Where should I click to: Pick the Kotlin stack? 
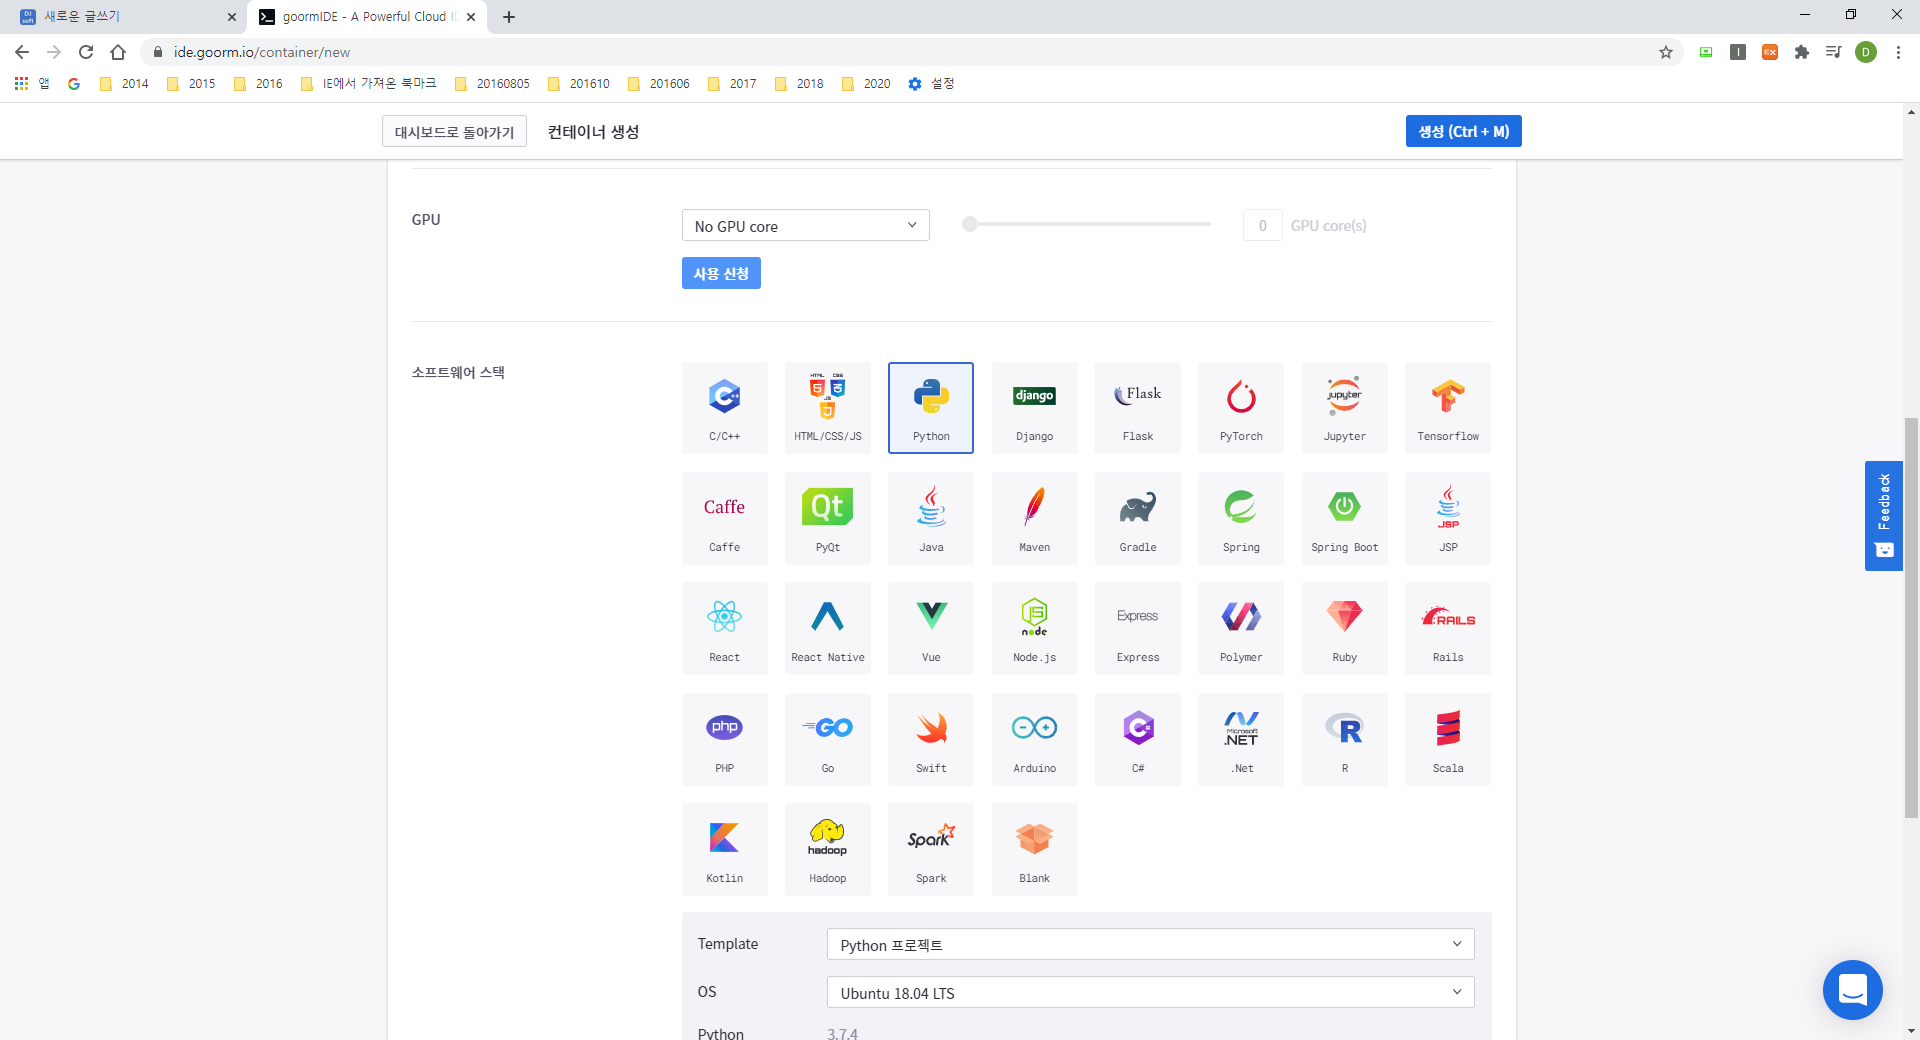pos(725,849)
